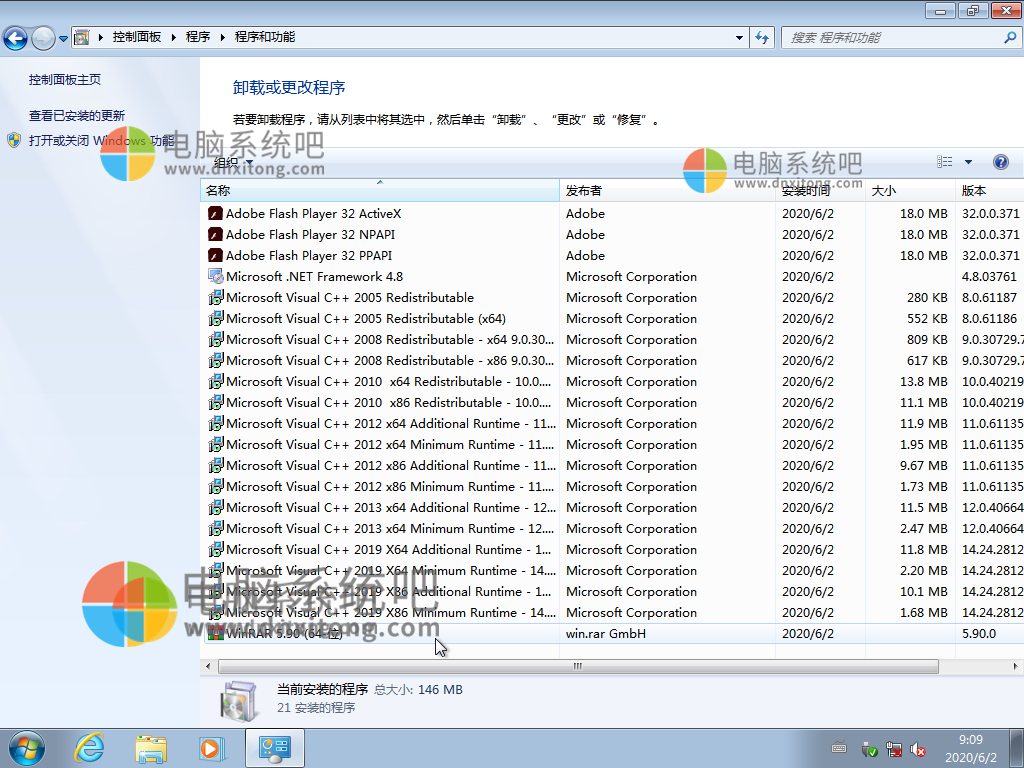Refresh the page using the address bar icon

(x=760, y=36)
